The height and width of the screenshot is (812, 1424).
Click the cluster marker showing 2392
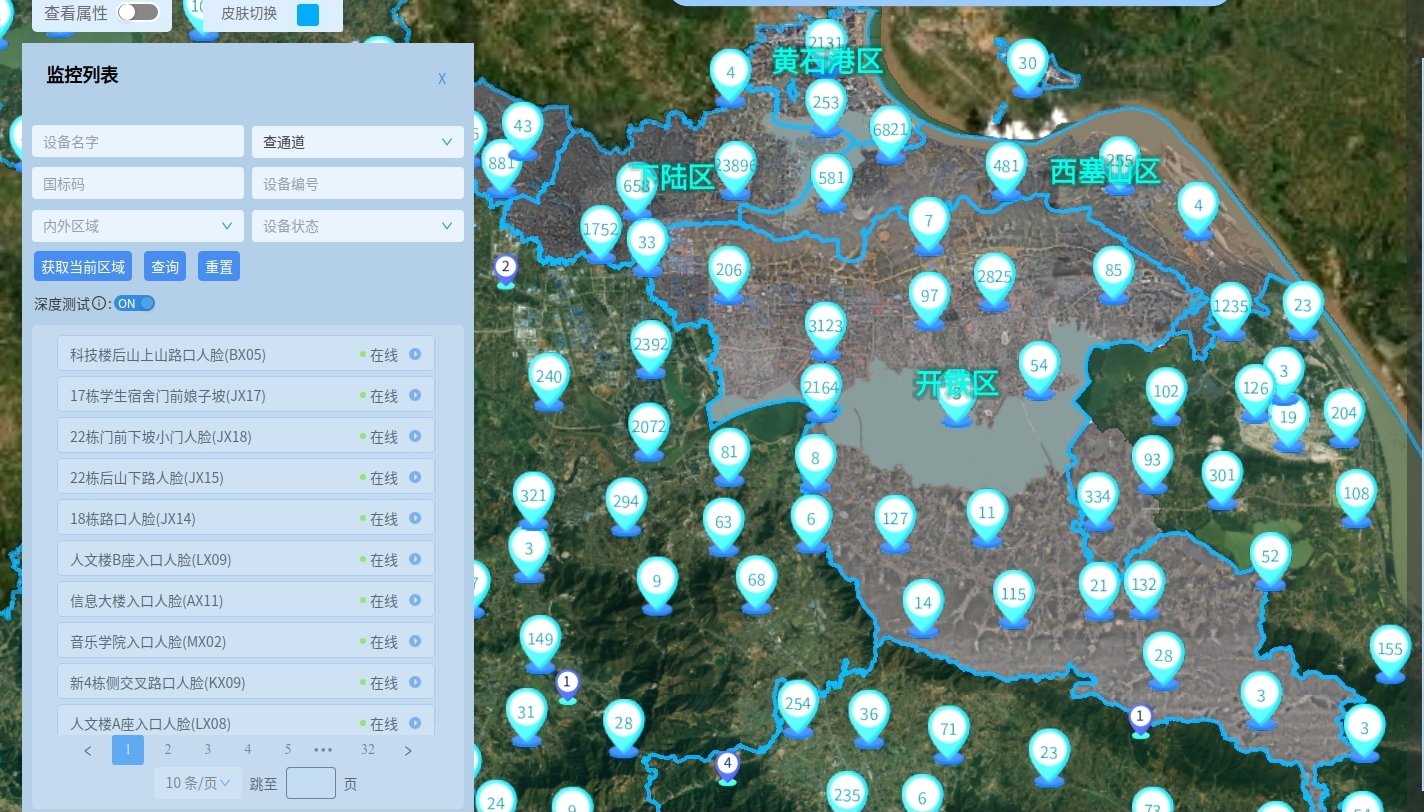coord(650,348)
